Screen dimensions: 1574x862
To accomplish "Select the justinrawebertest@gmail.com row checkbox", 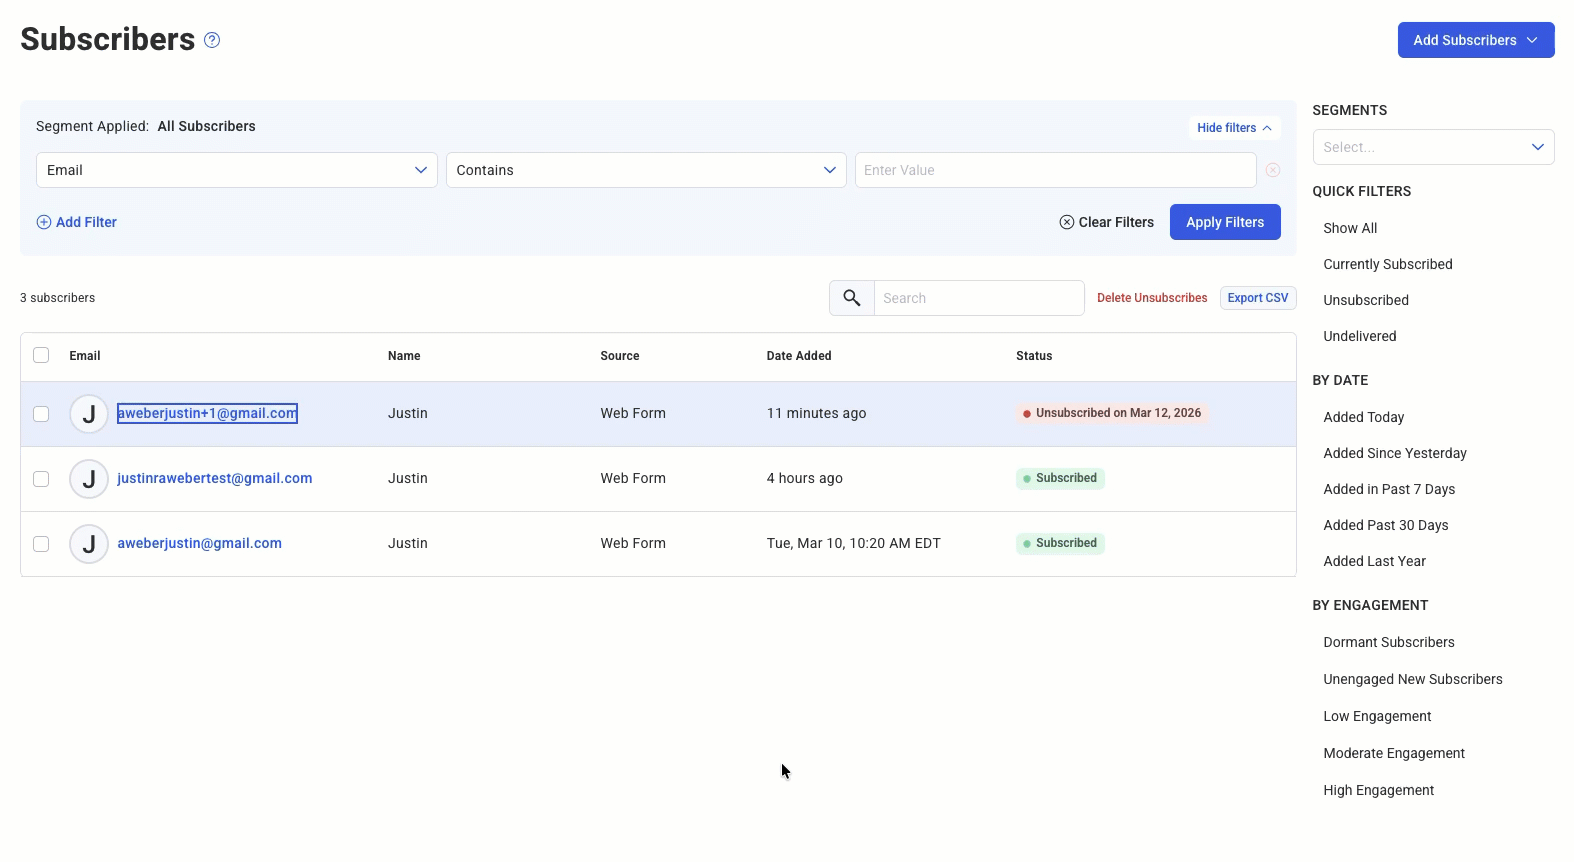I will [41, 479].
